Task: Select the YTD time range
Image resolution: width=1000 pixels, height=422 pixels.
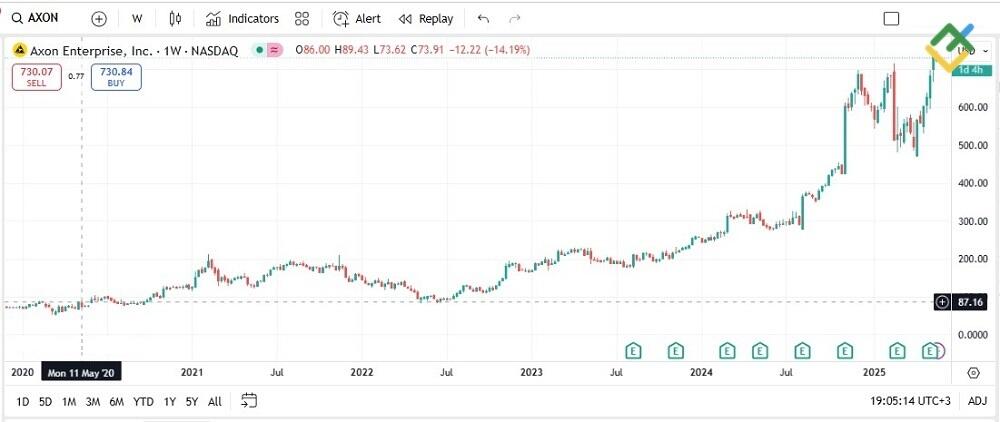Action: point(143,401)
